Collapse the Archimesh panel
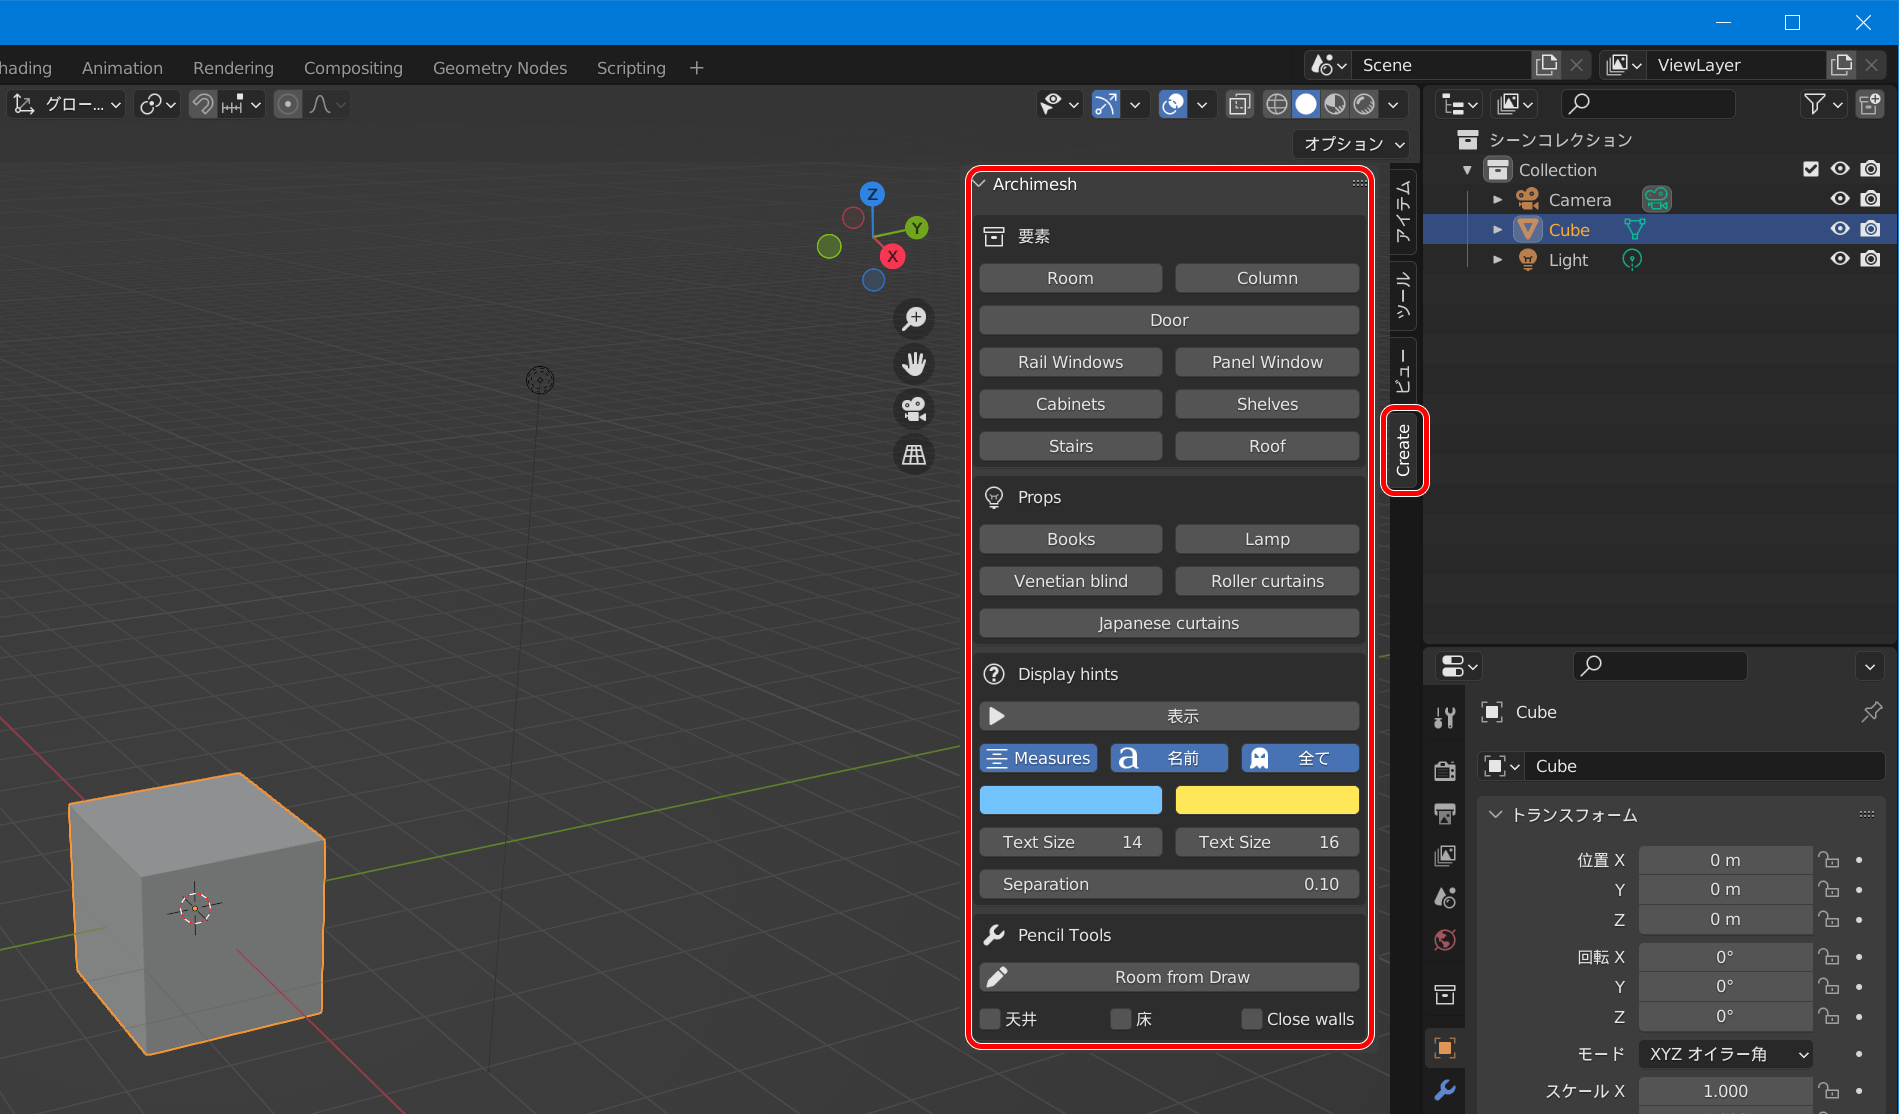 tap(981, 184)
